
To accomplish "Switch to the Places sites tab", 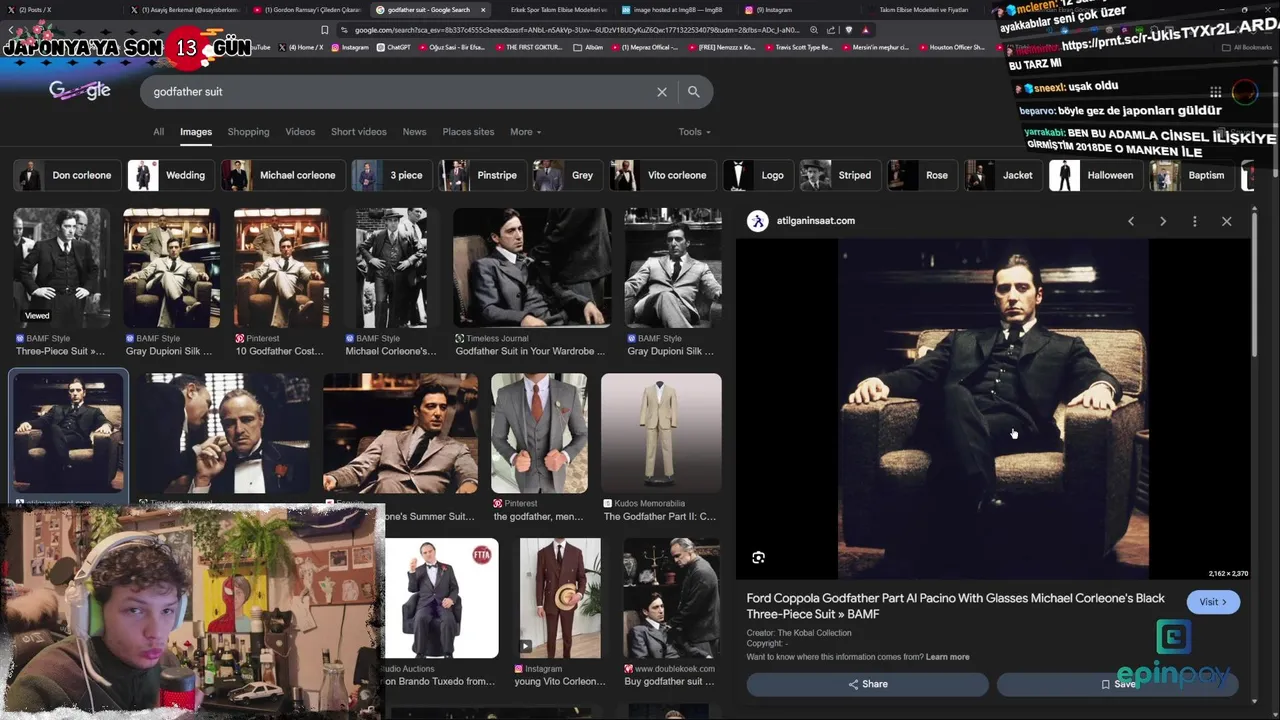I will click(x=468, y=132).
